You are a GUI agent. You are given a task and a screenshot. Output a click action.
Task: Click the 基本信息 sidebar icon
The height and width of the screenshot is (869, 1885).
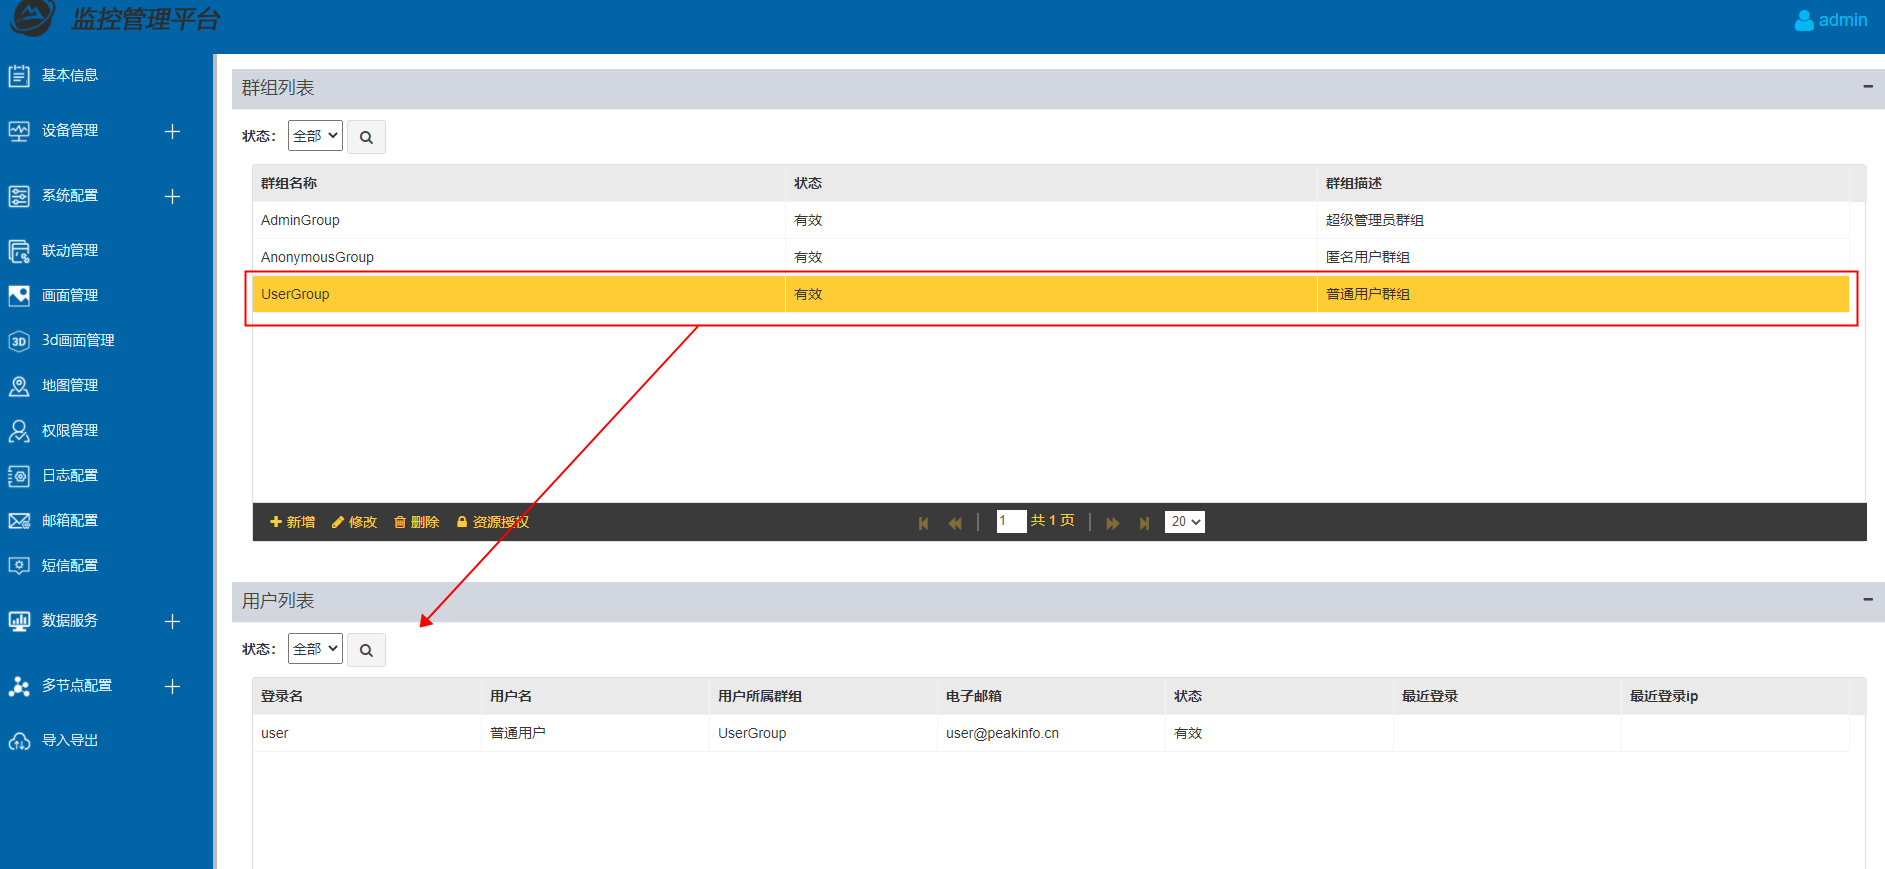(19, 76)
